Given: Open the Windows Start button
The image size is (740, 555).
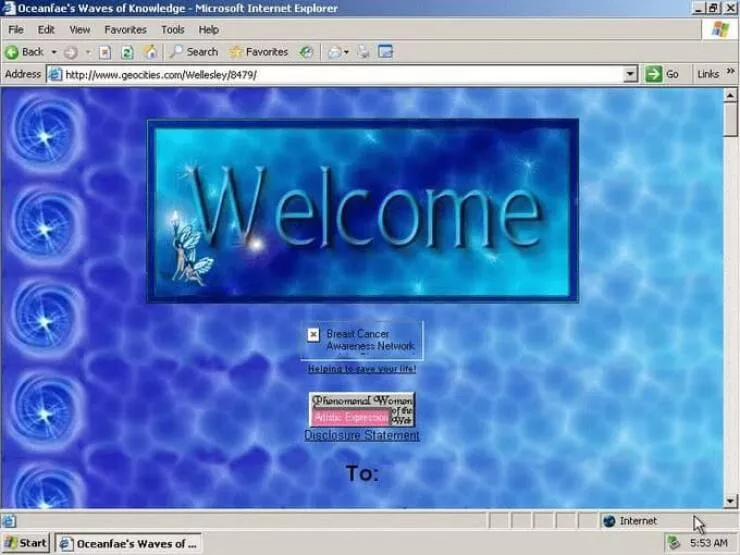Looking at the screenshot, I should 25,543.
